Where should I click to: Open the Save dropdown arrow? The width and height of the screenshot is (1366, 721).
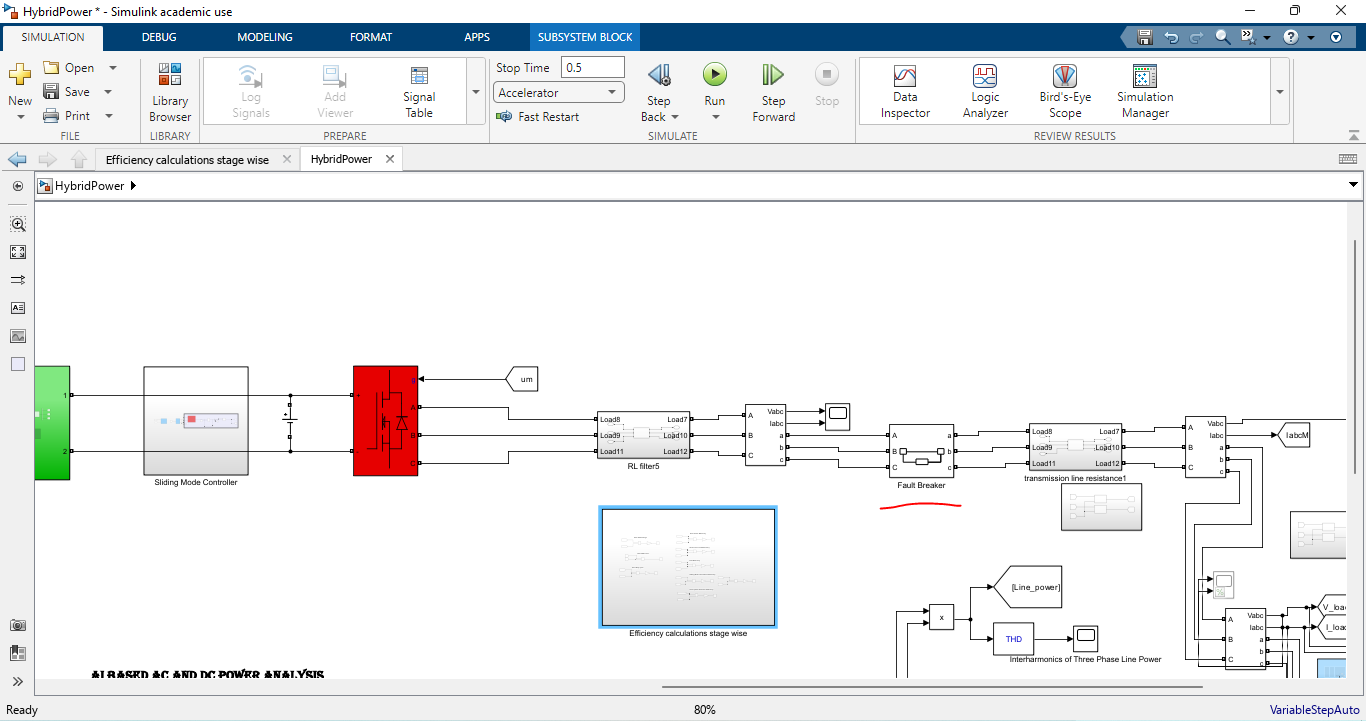point(112,92)
